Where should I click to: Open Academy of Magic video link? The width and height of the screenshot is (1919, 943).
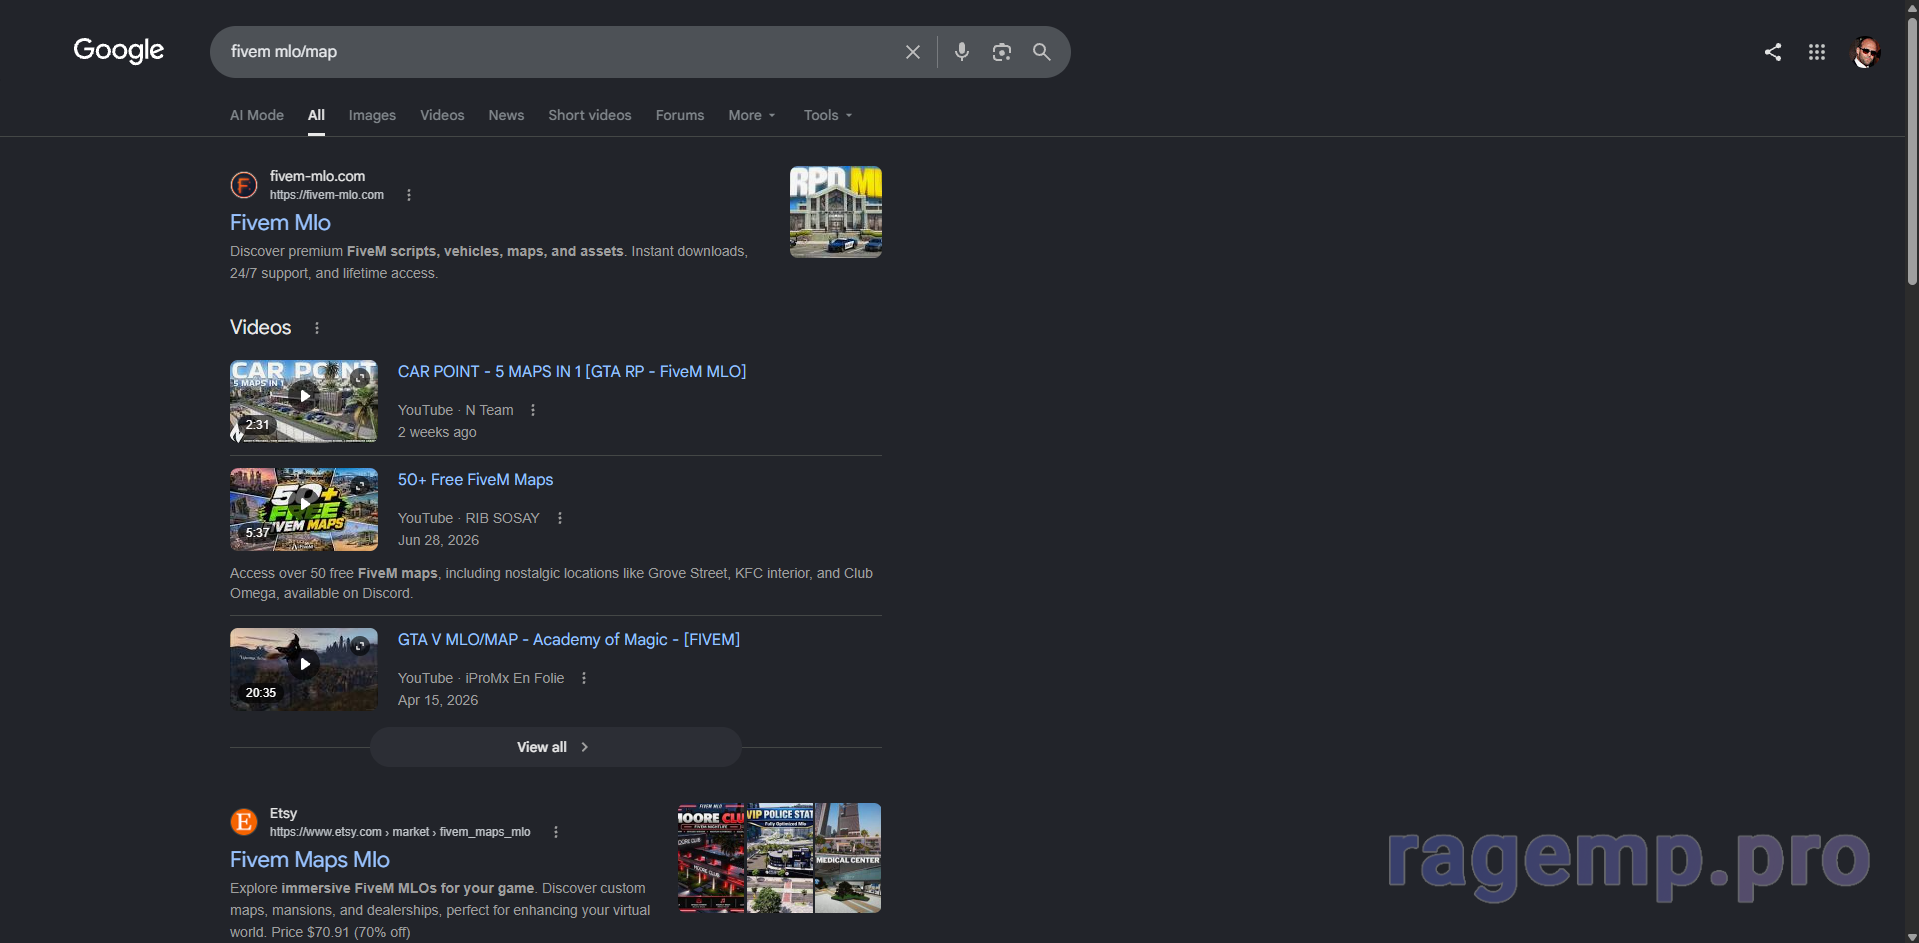pos(569,639)
